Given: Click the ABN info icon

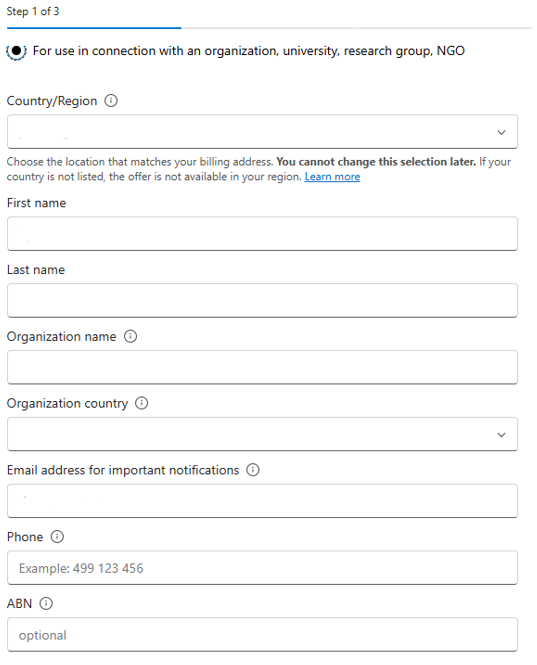Looking at the screenshot, I should coord(46,604).
